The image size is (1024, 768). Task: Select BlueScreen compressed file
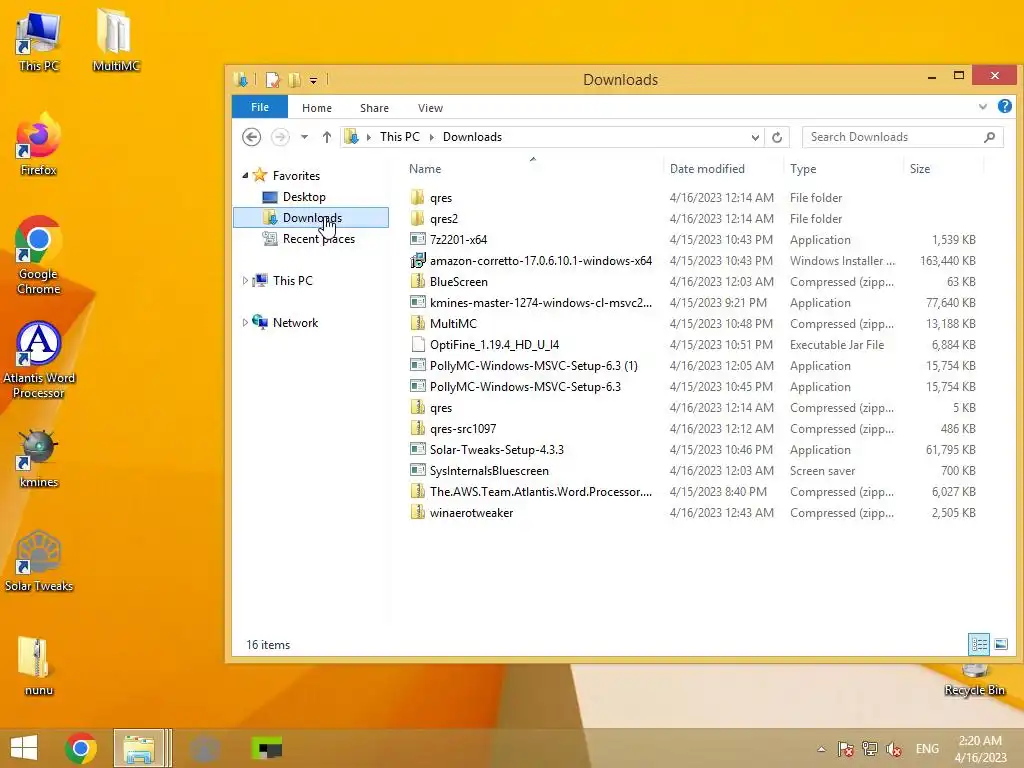tap(458, 281)
